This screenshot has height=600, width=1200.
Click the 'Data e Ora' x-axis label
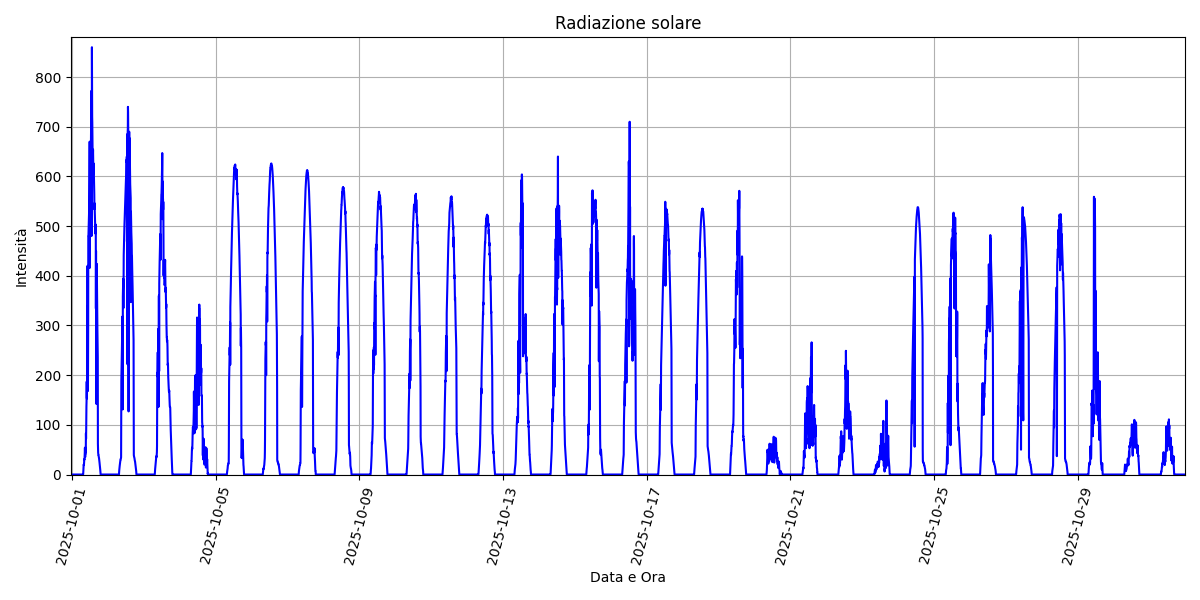point(627,577)
